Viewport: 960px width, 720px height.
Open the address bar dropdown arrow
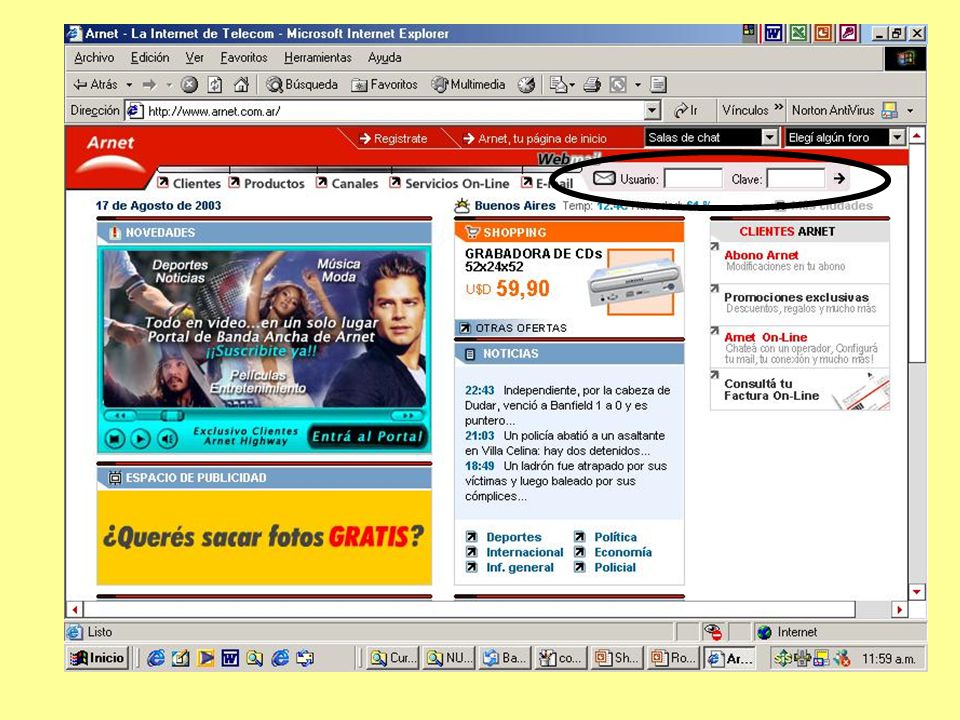[x=653, y=111]
